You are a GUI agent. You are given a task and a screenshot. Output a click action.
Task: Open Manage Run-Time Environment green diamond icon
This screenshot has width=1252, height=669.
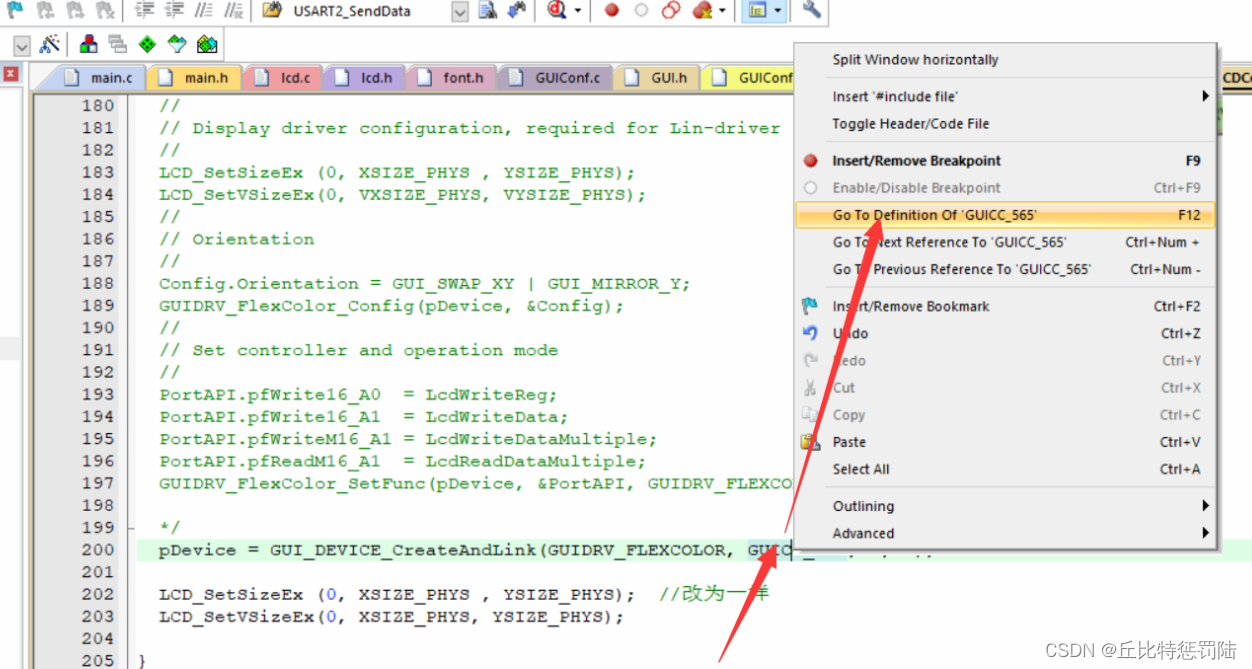147,44
